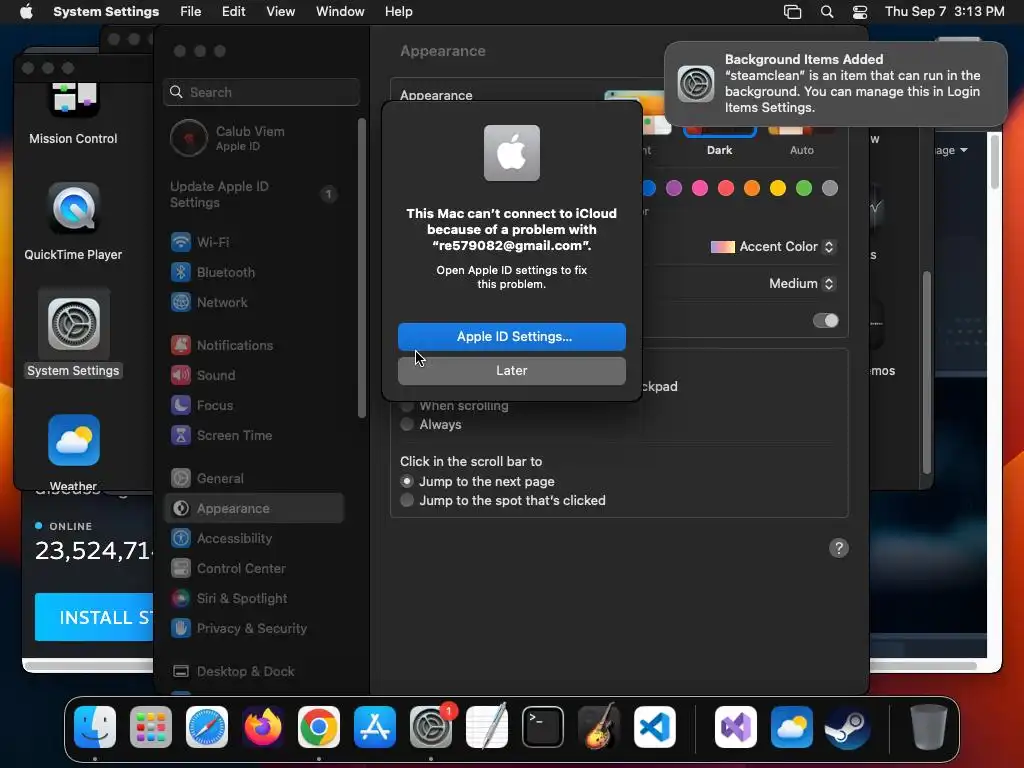Pick the red accent color
Image resolution: width=1024 pixels, height=768 pixels.
[x=726, y=188]
